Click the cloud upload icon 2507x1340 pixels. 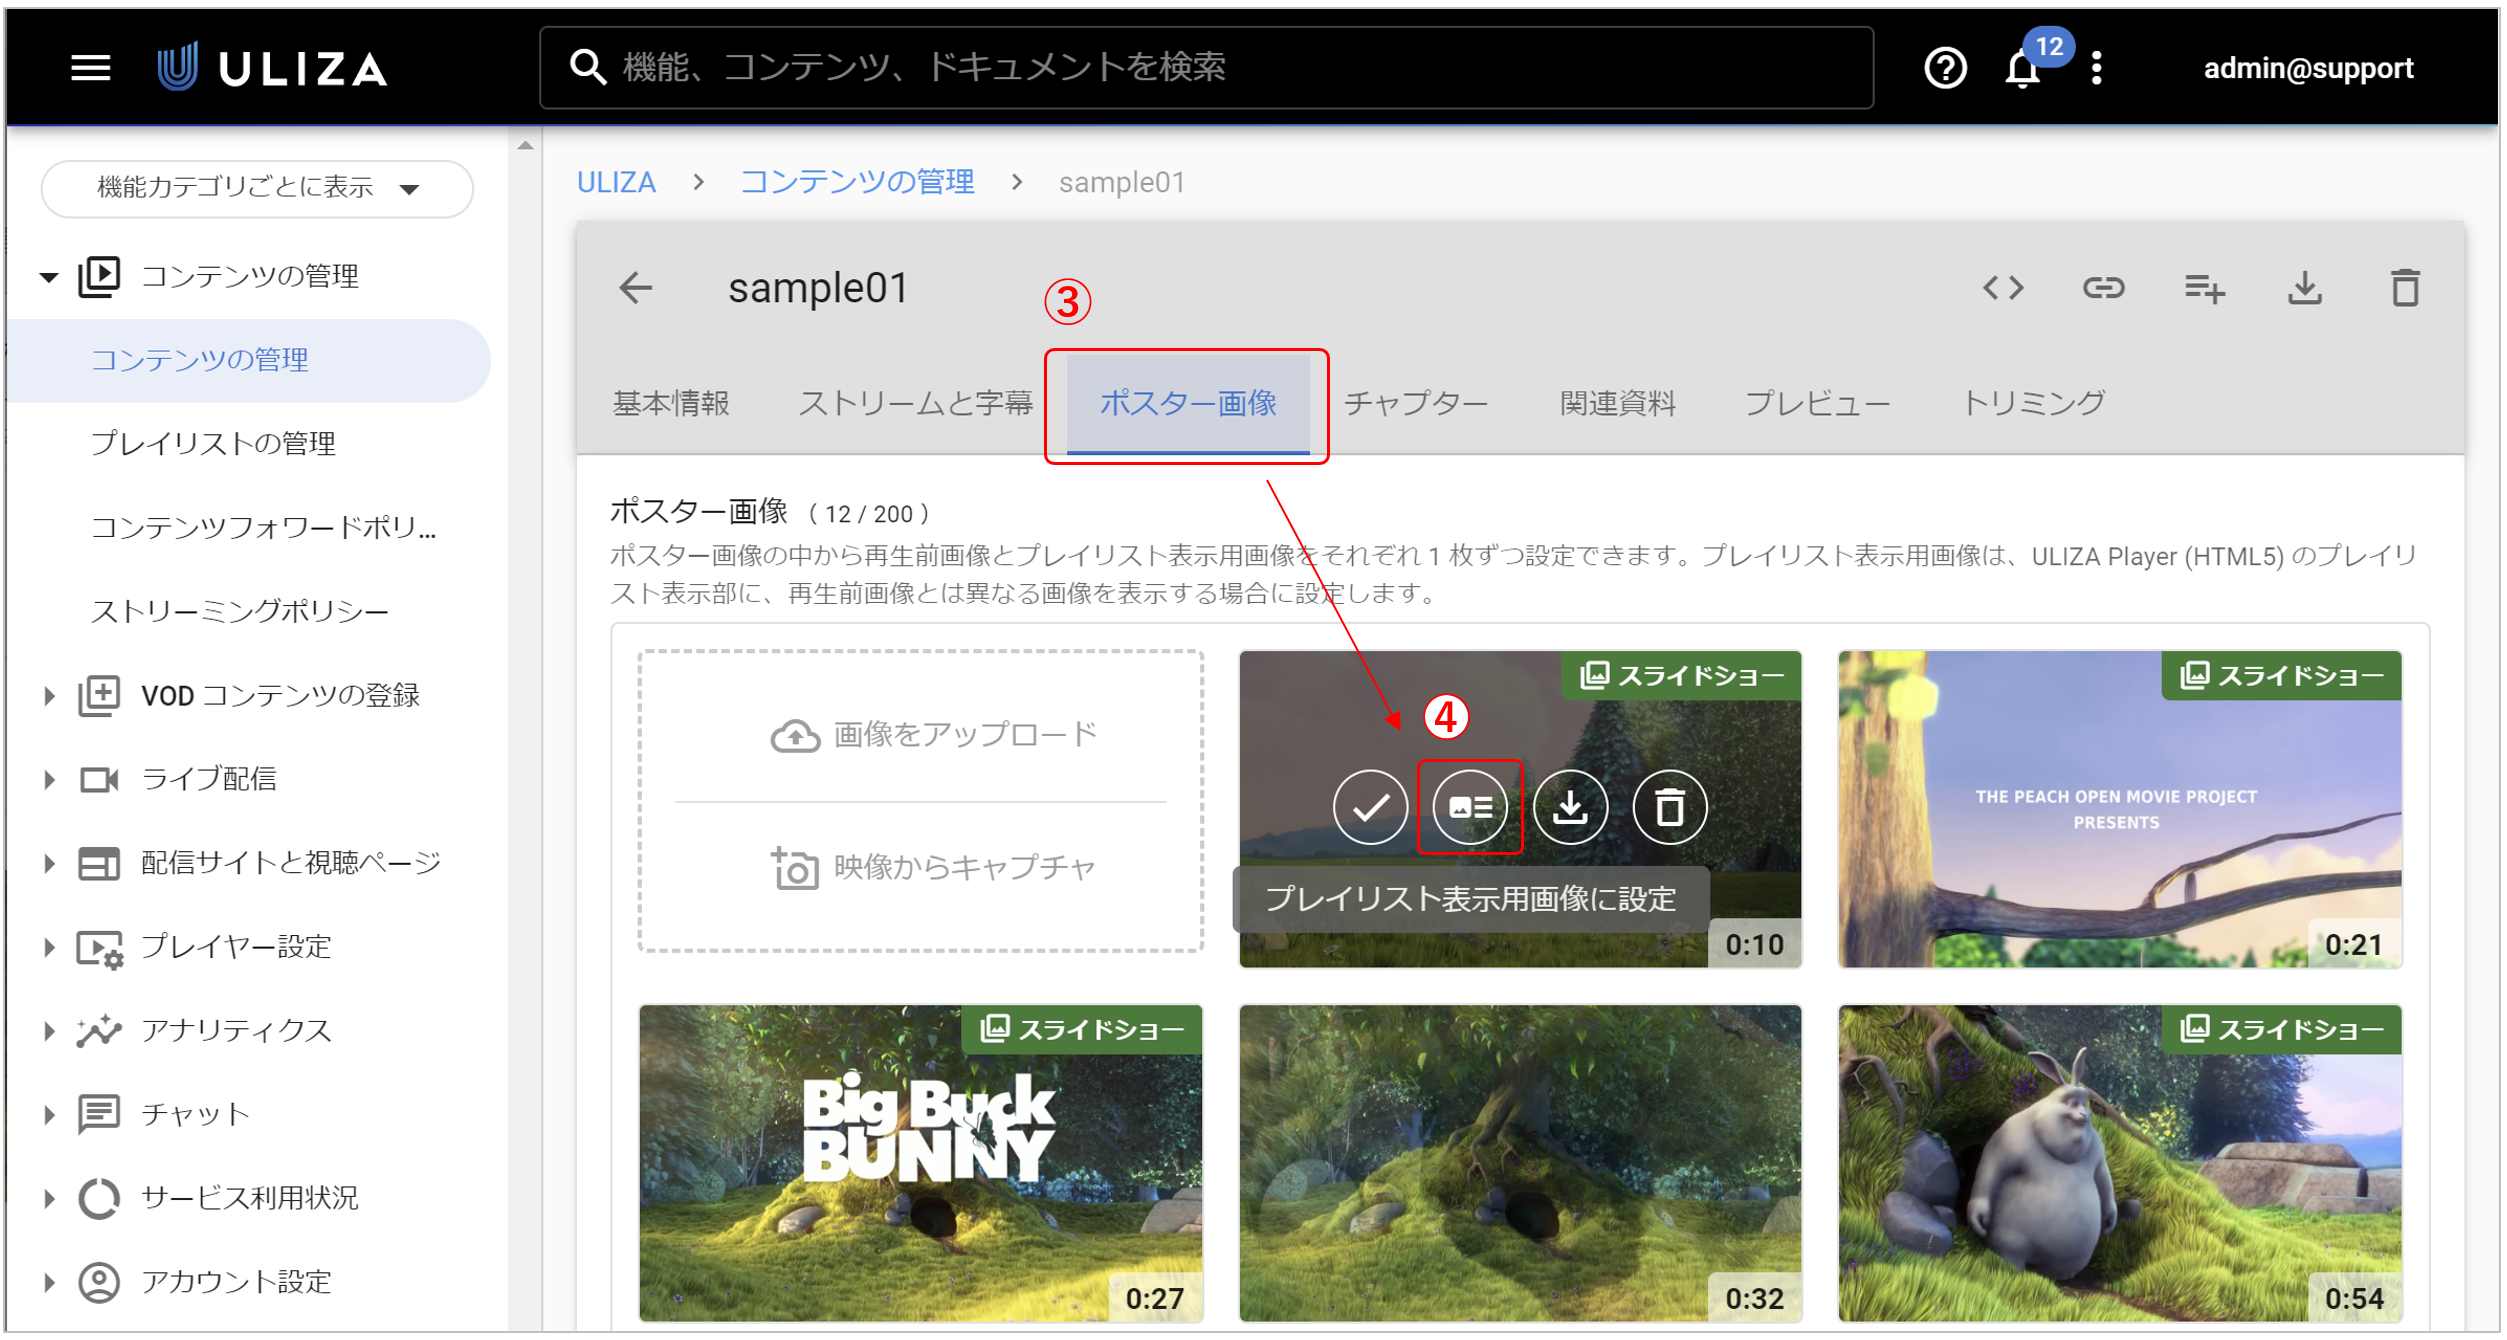click(795, 736)
